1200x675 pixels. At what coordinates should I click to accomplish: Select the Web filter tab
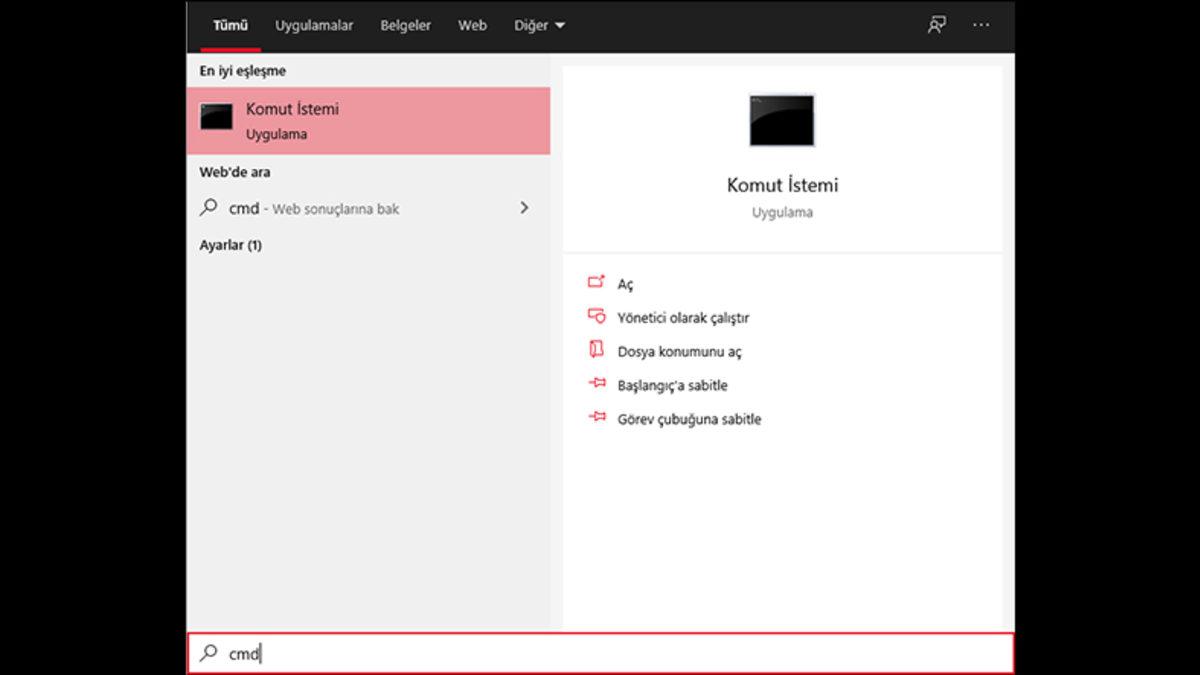(x=471, y=25)
